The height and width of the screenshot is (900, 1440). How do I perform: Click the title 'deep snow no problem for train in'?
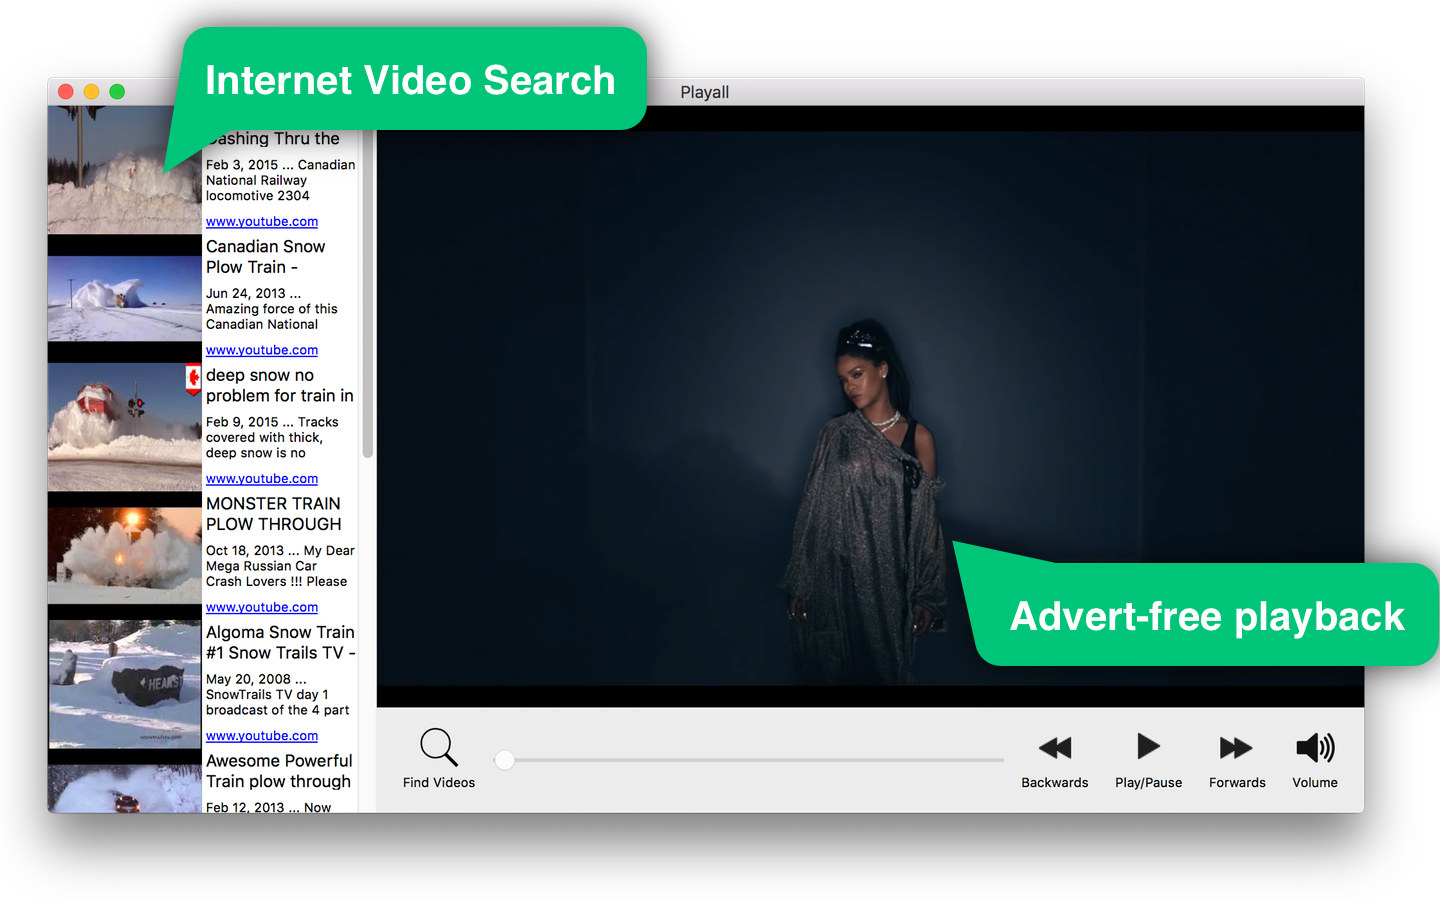pos(280,386)
